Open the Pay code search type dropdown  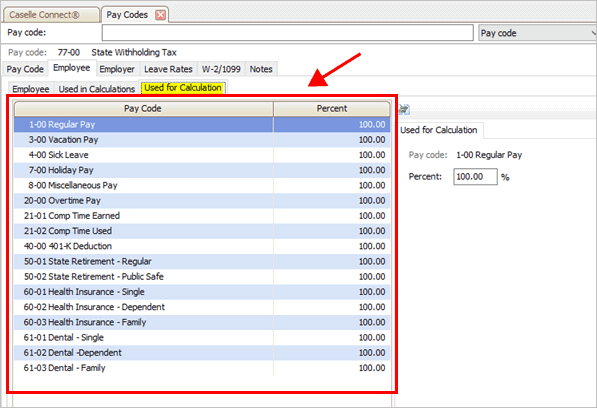pyautogui.click(x=537, y=33)
